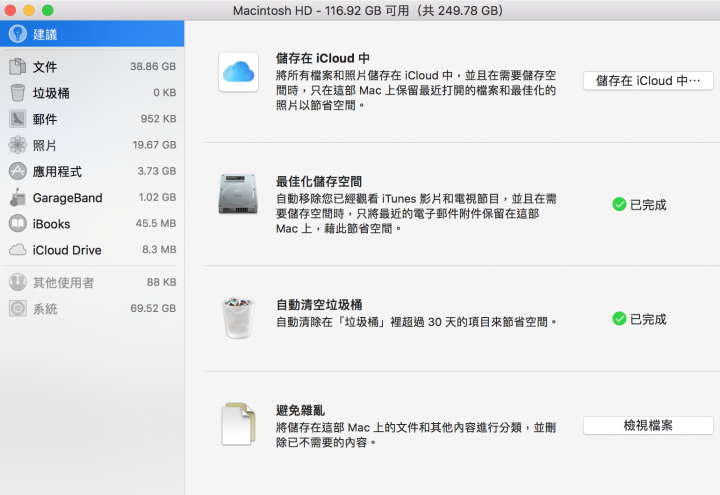
Task: Click green checkmark beside 最佳化儲存空間 已完成
Action: click(619, 204)
